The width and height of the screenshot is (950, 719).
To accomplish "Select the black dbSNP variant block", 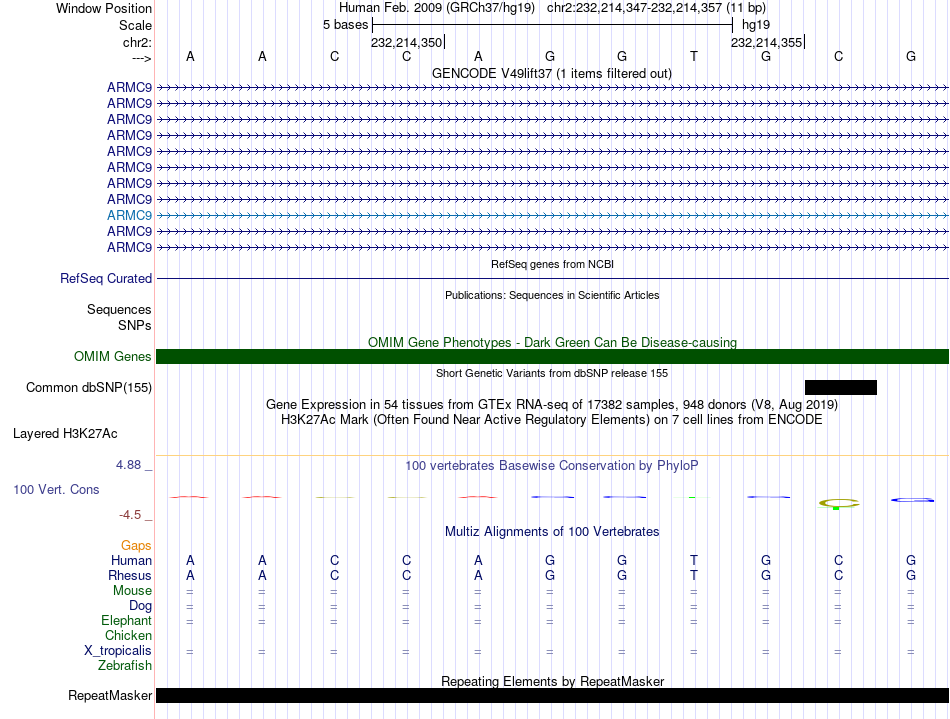I will [840, 388].
